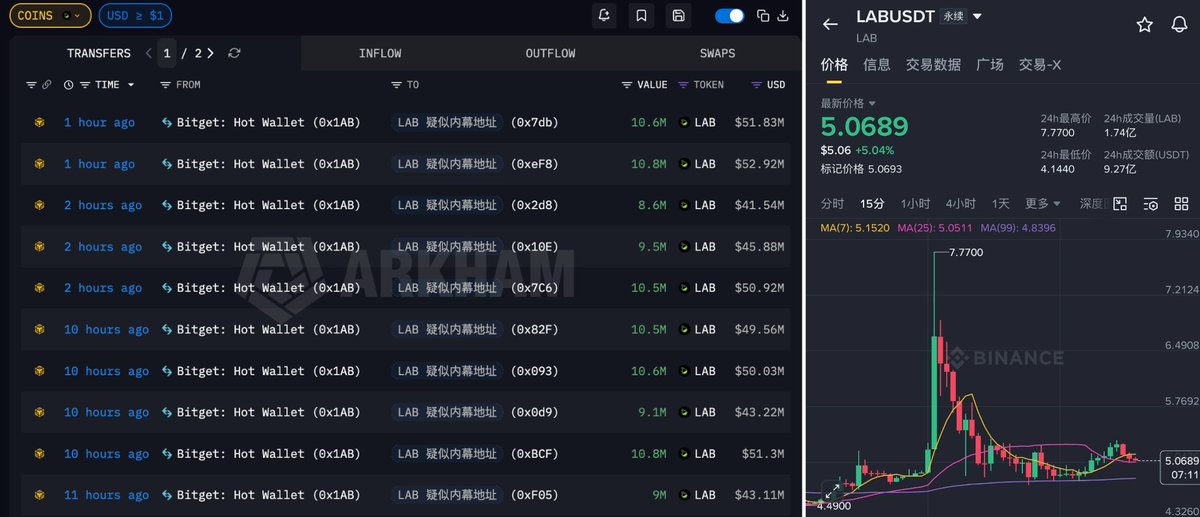Select the 广场 tab
The image size is (1200, 517).
(x=989, y=65)
